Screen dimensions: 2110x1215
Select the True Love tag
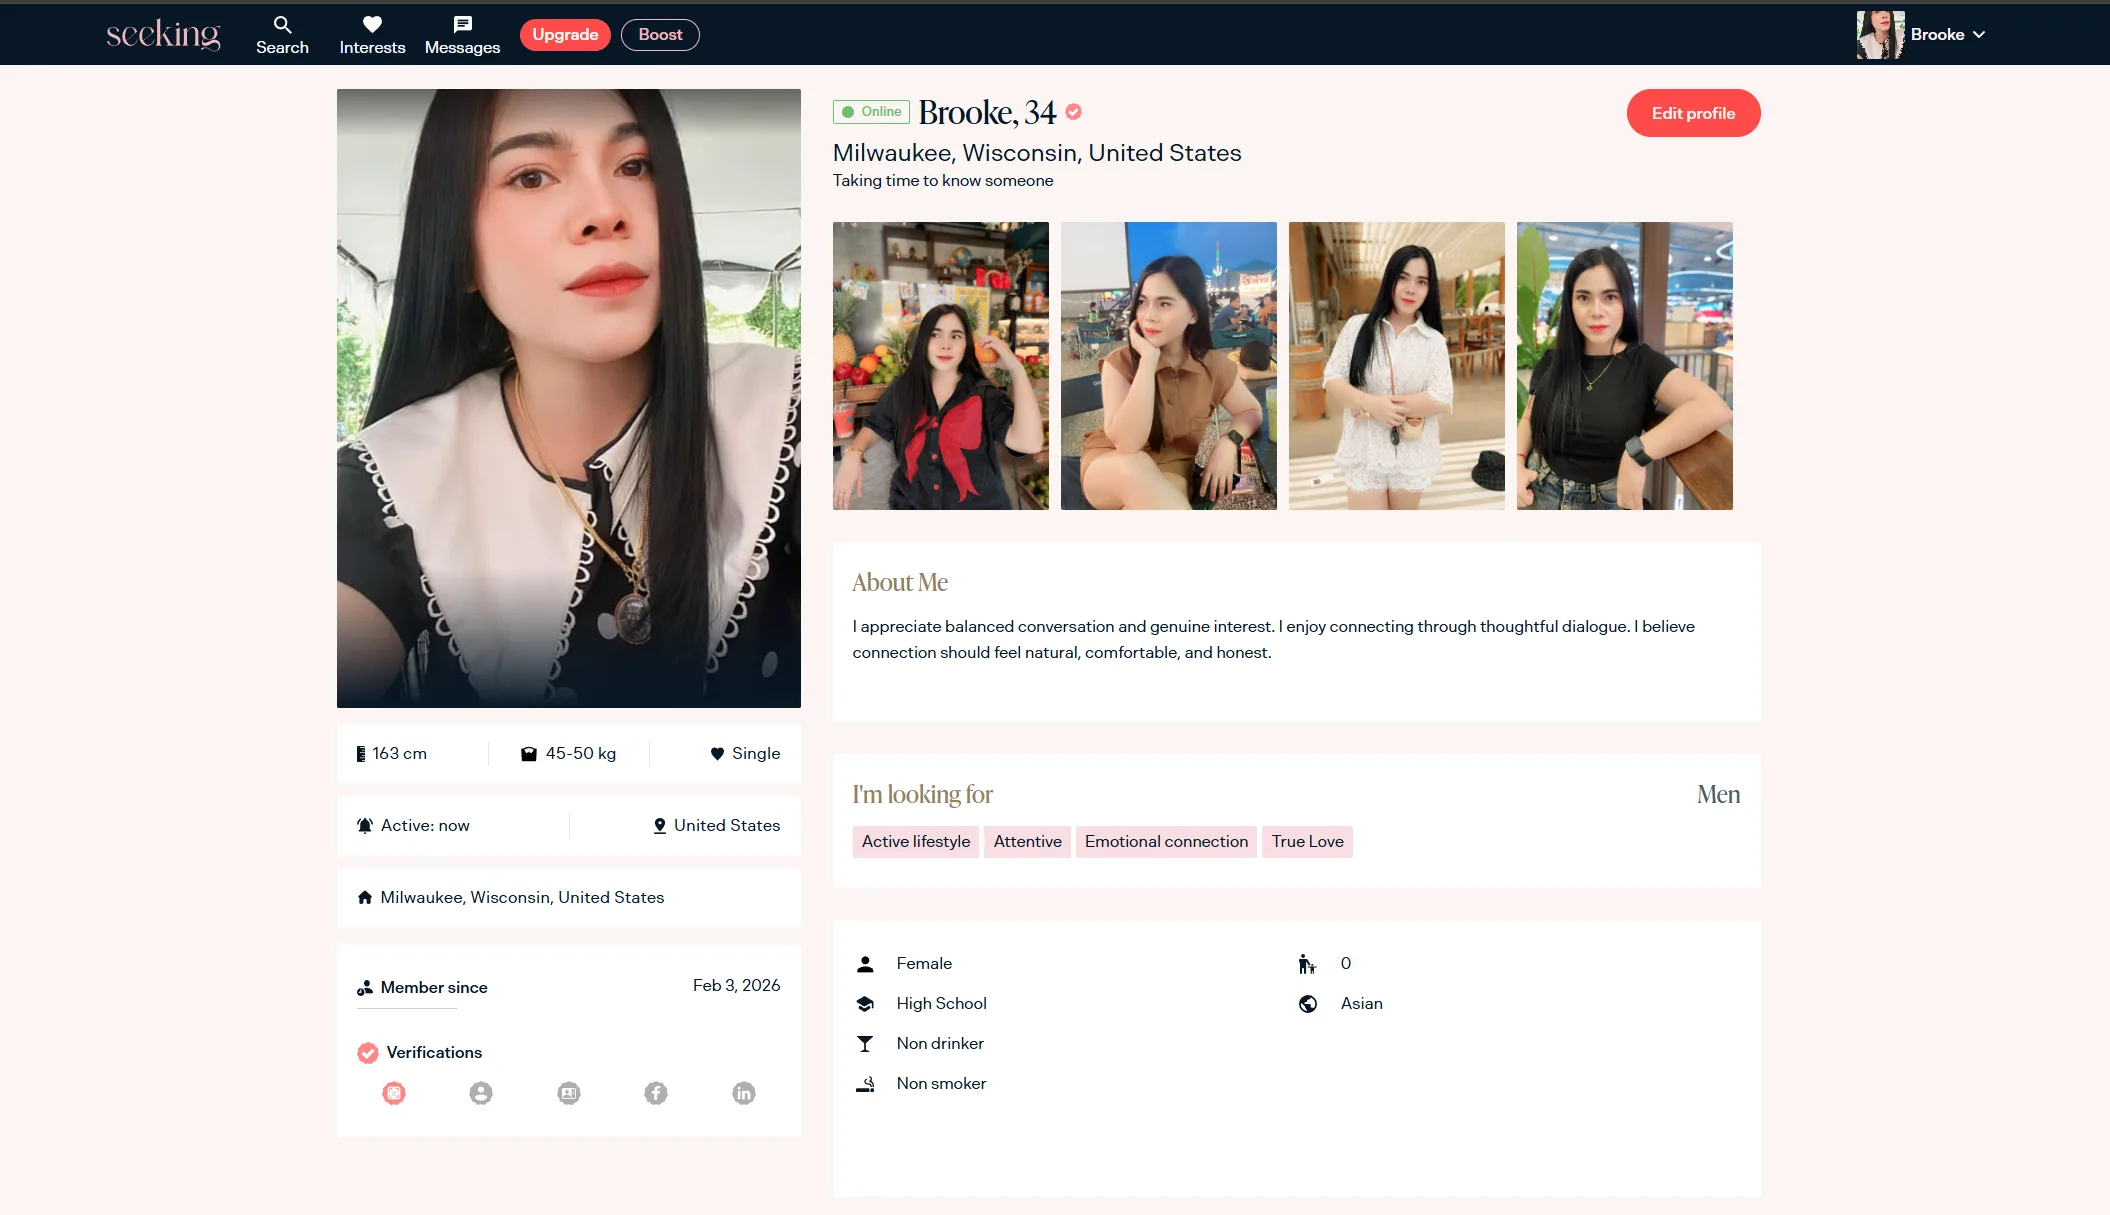(1307, 842)
